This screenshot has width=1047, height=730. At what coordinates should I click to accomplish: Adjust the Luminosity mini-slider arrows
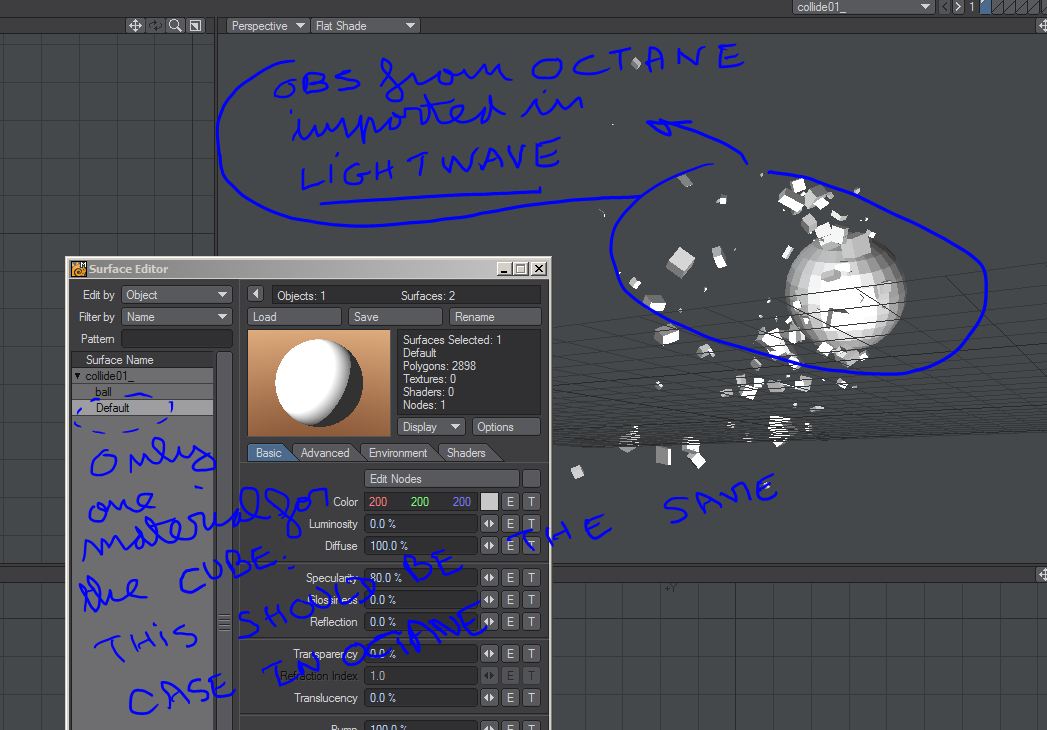click(x=489, y=524)
